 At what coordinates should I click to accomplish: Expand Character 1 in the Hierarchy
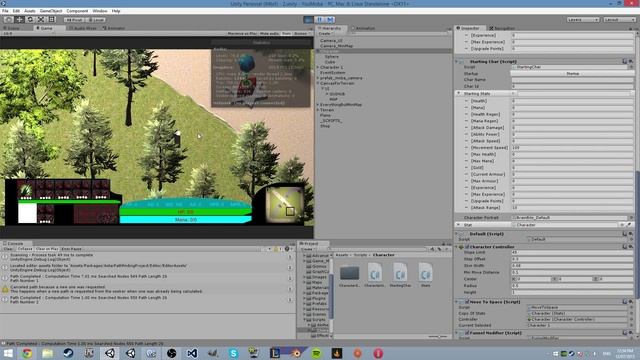coord(318,67)
